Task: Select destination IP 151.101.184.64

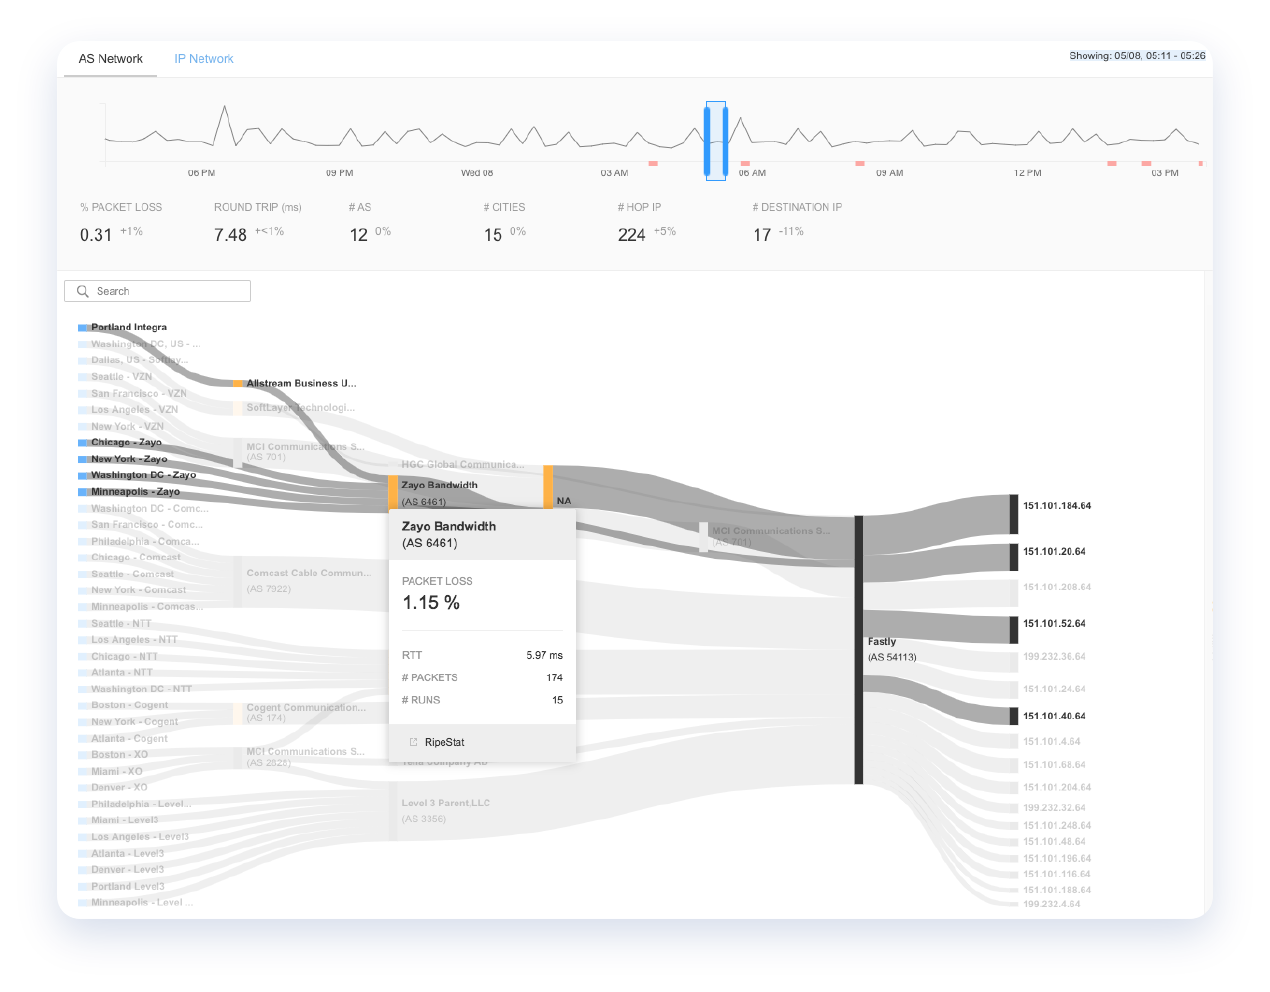Action: coord(1056,506)
